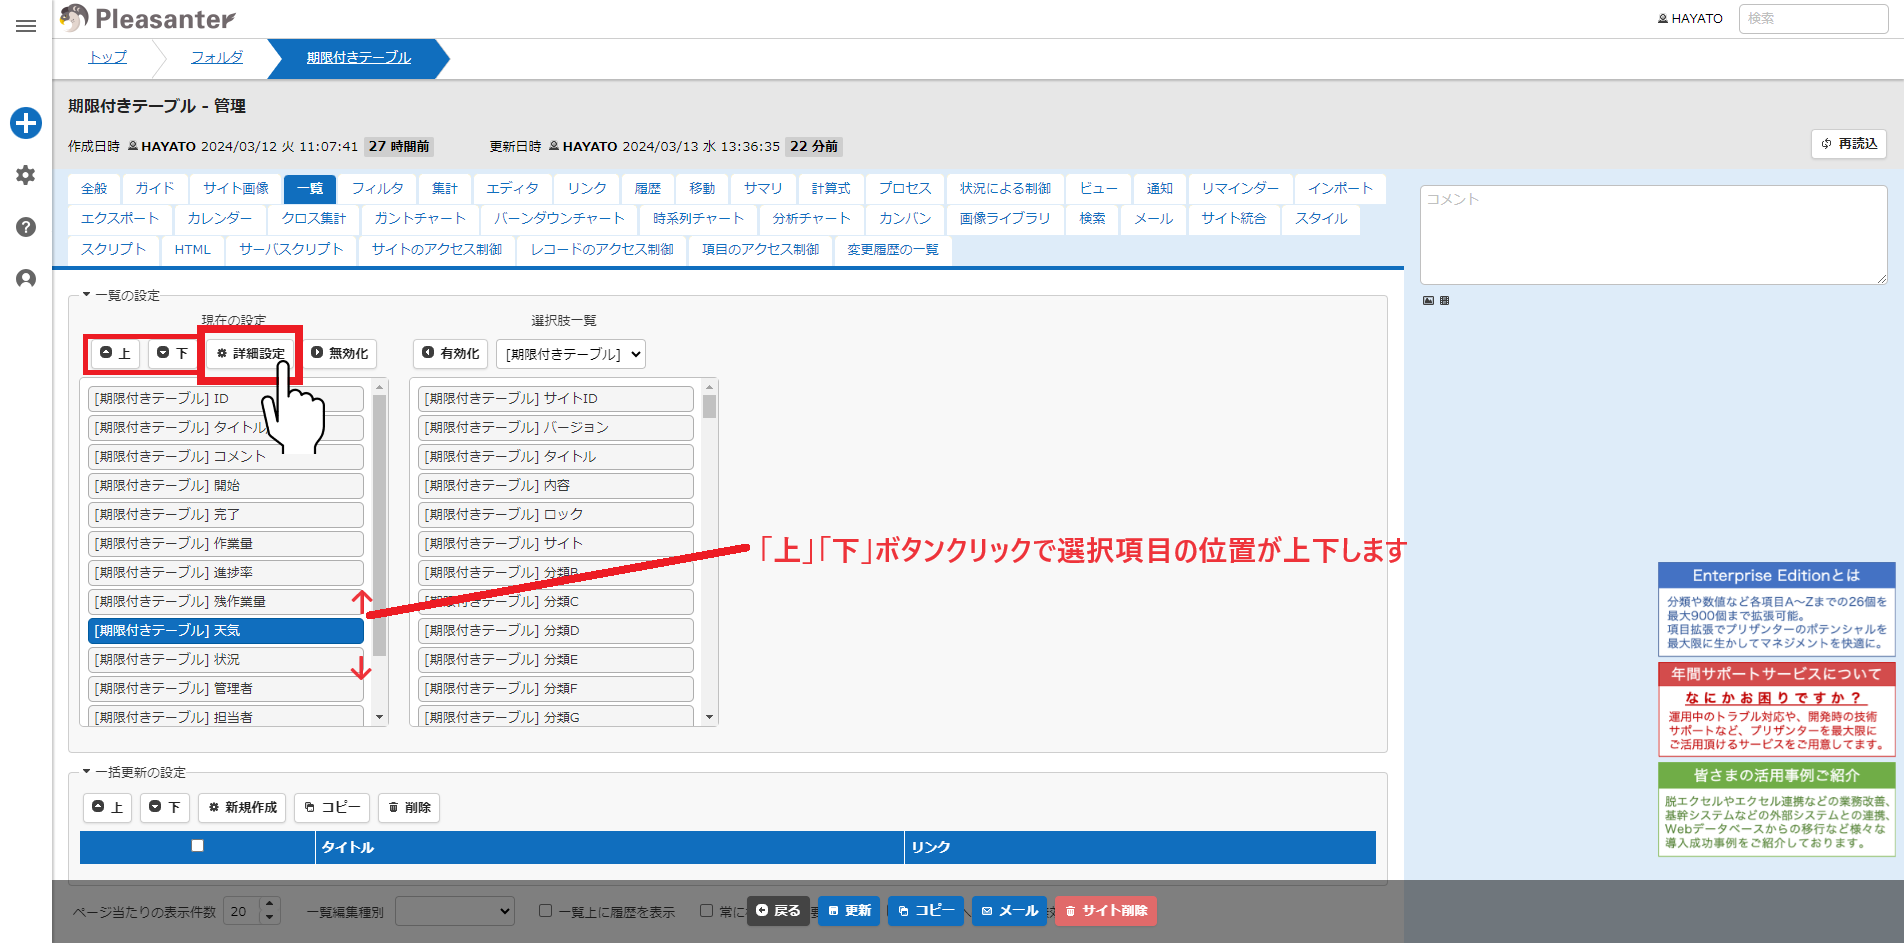Switch to the カンバン tab
Image resolution: width=1904 pixels, height=943 pixels.
pos(905,218)
